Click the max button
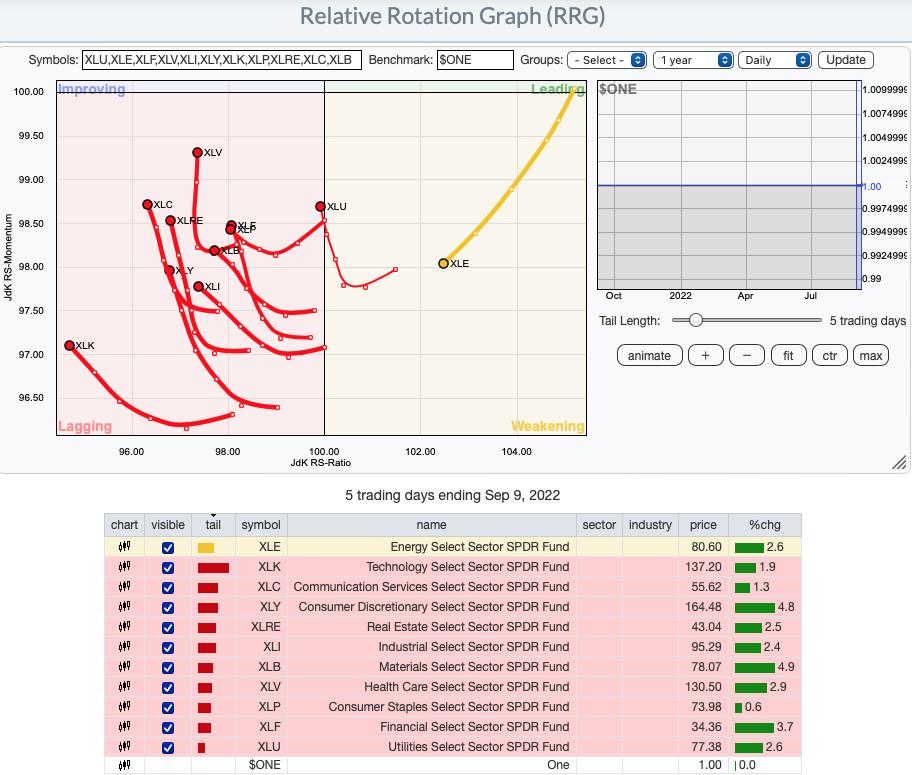The width and height of the screenshot is (912, 775). click(871, 355)
